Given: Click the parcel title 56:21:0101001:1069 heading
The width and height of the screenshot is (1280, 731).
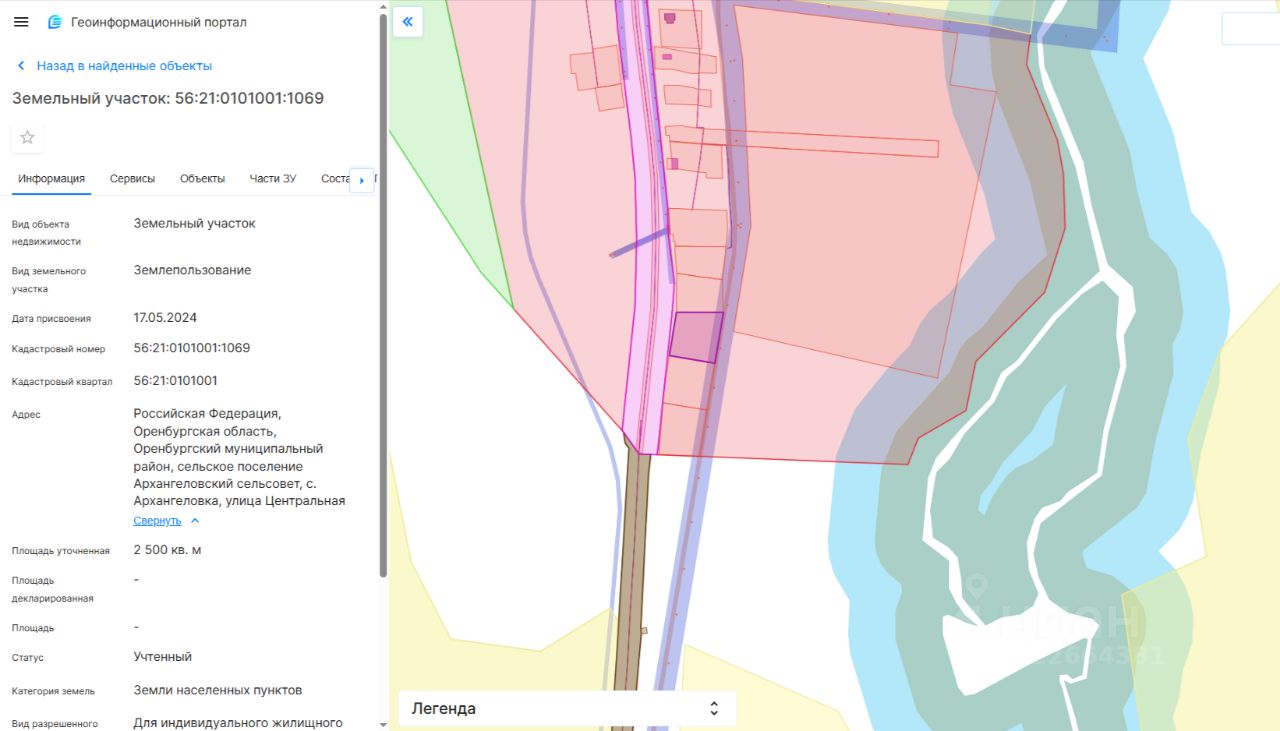Looking at the screenshot, I should point(168,98).
